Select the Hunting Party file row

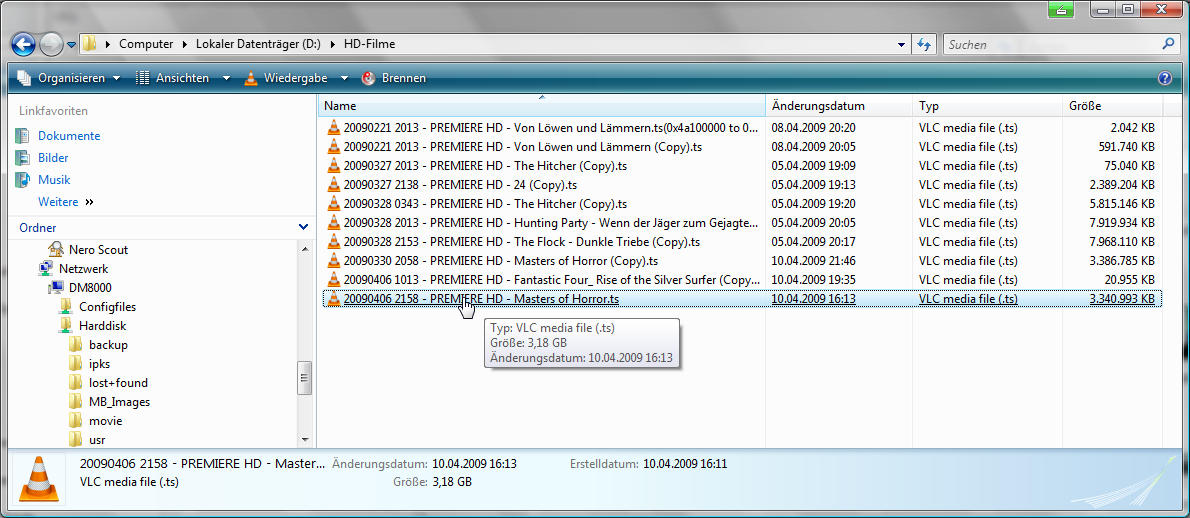point(741,222)
